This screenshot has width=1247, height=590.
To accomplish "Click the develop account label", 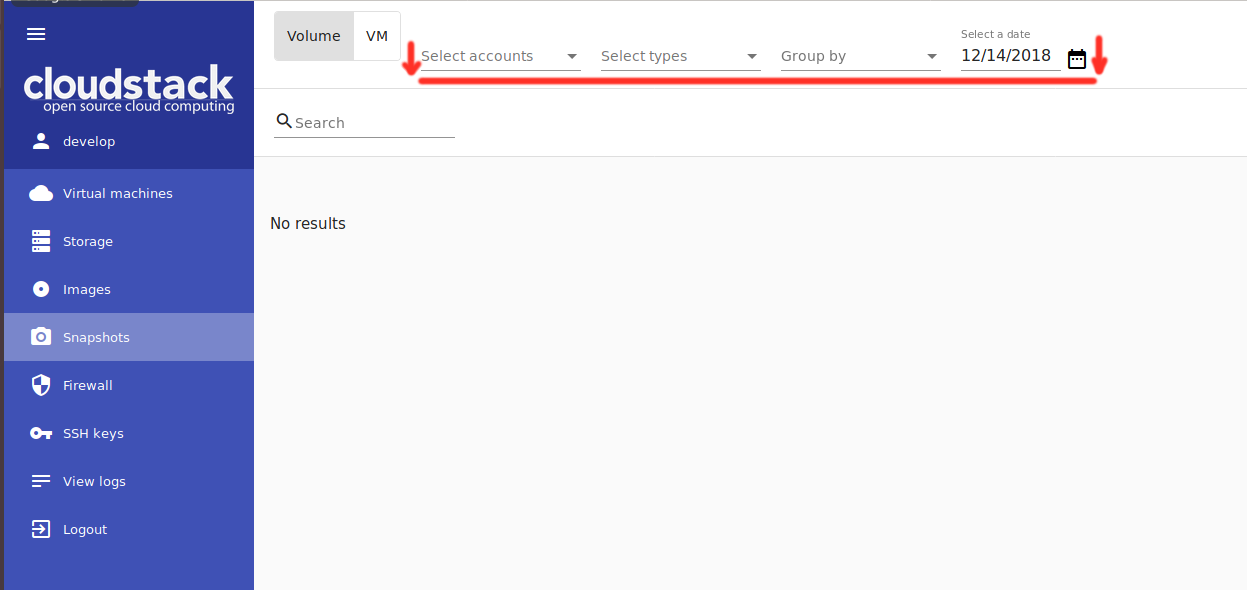I will [90, 141].
